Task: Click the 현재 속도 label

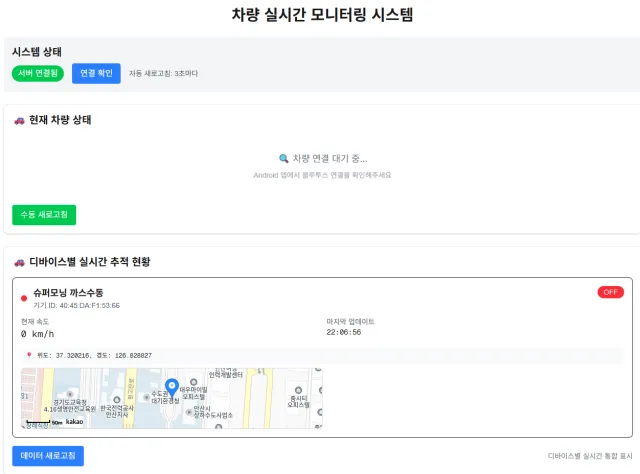Action: (35, 322)
